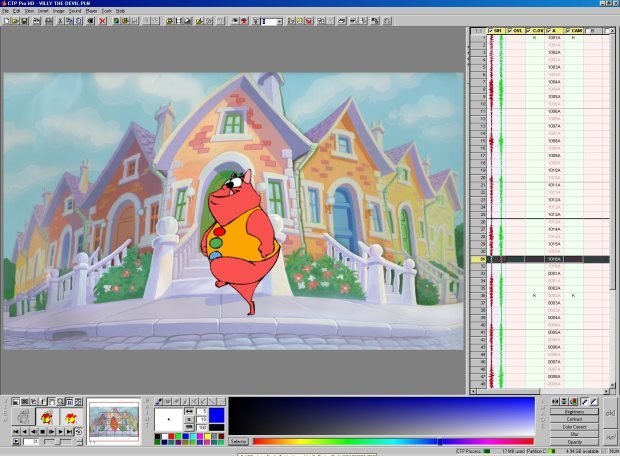Click the opacity field showing 100
Screen dimensions: 620x456
click(202, 428)
